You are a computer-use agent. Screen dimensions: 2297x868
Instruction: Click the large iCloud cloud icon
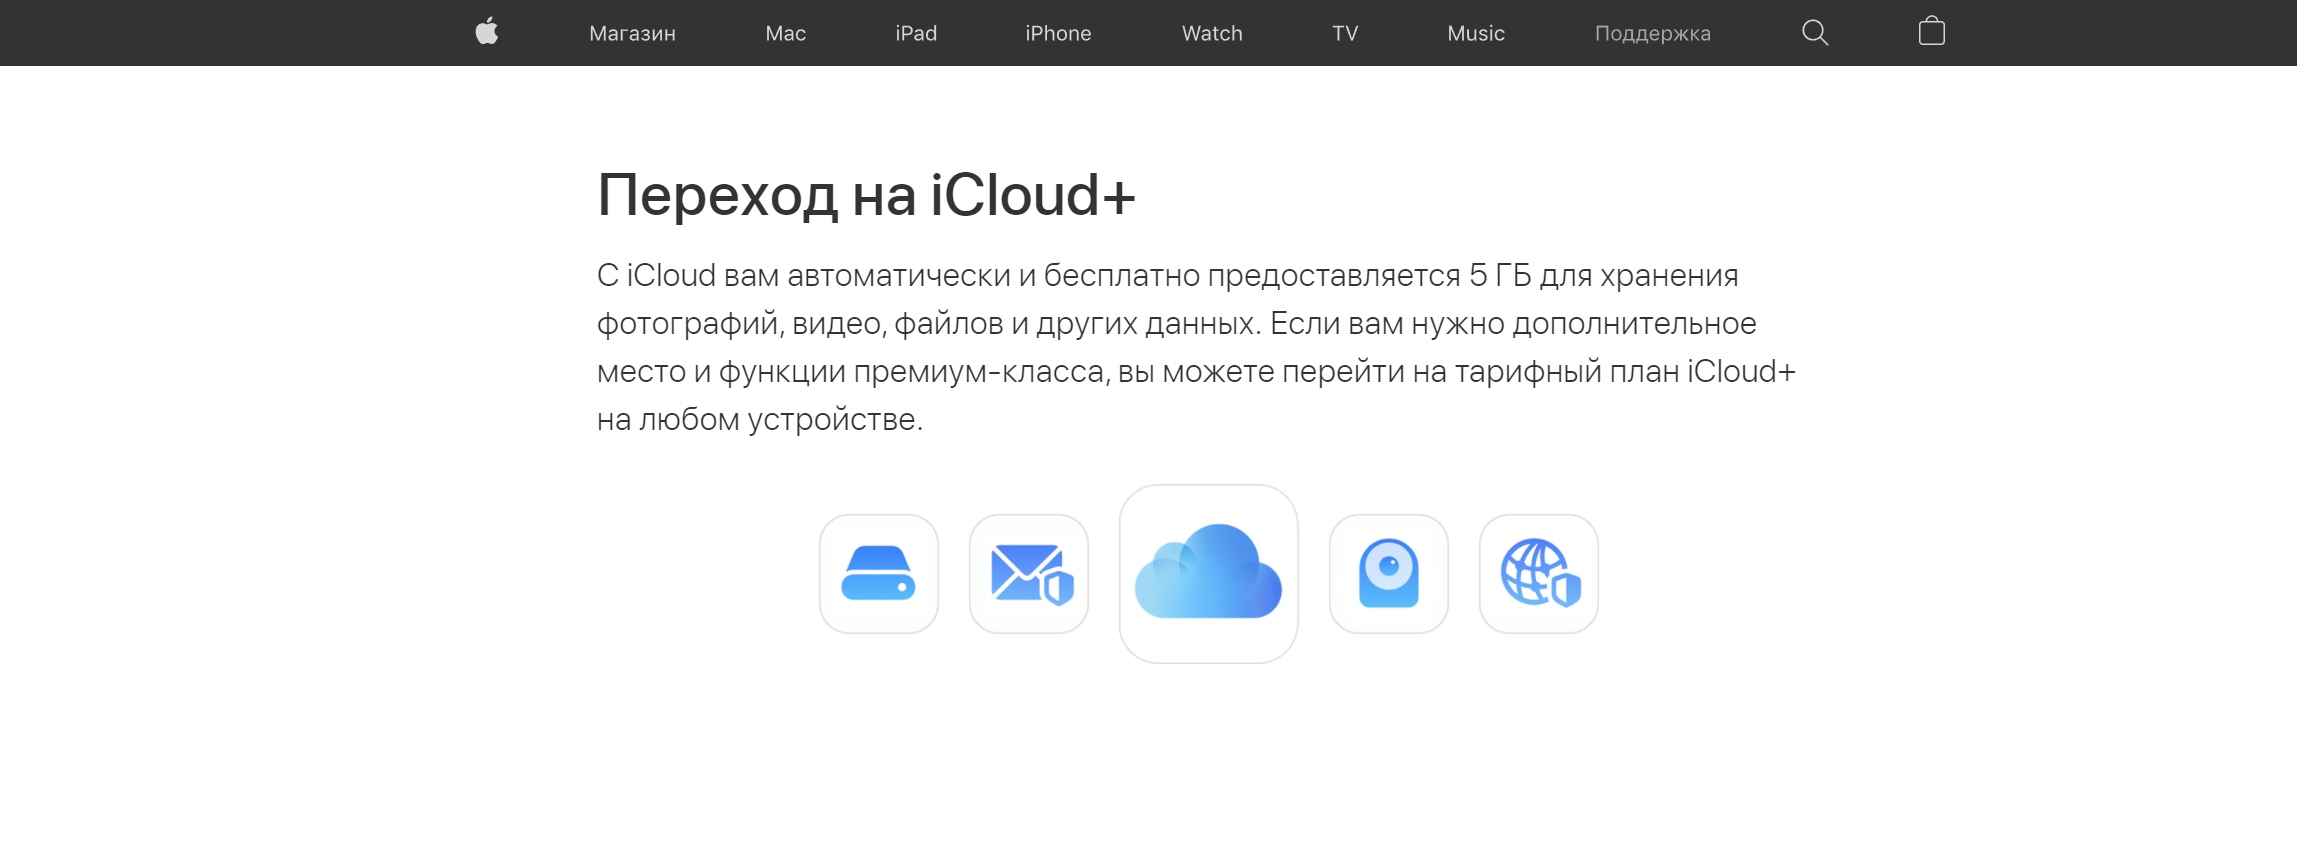[x=1209, y=574]
